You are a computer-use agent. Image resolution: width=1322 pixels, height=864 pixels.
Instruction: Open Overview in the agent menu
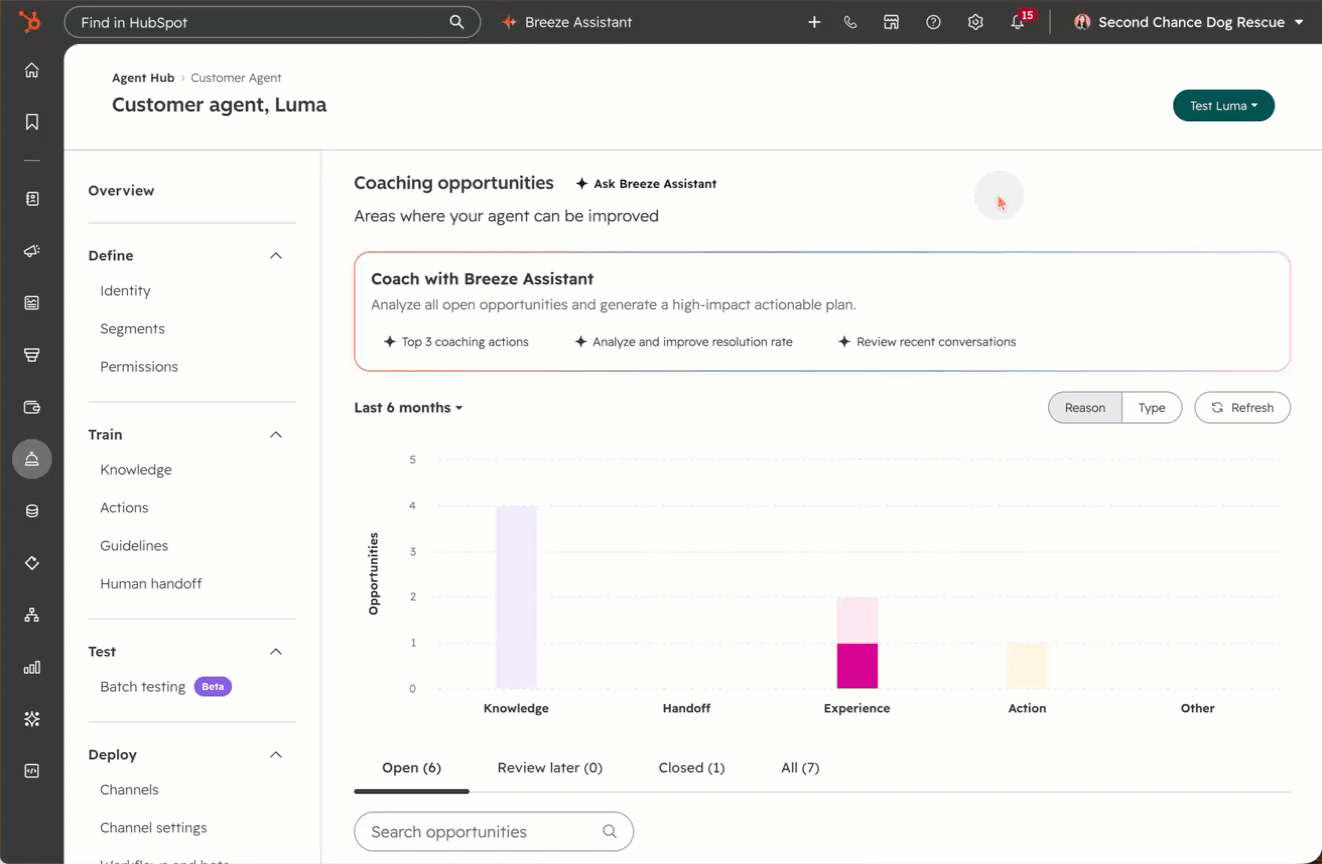[x=121, y=191]
